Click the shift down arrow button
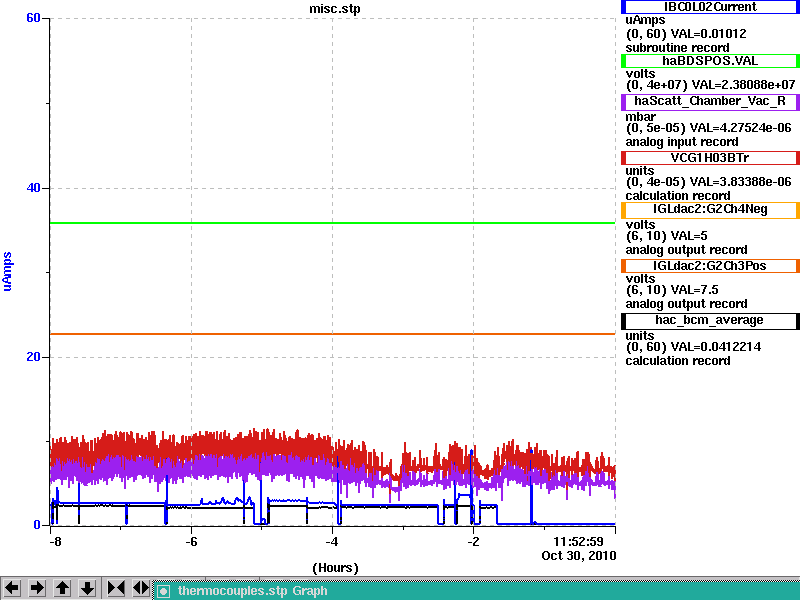The image size is (800, 600). pyautogui.click(x=87, y=588)
